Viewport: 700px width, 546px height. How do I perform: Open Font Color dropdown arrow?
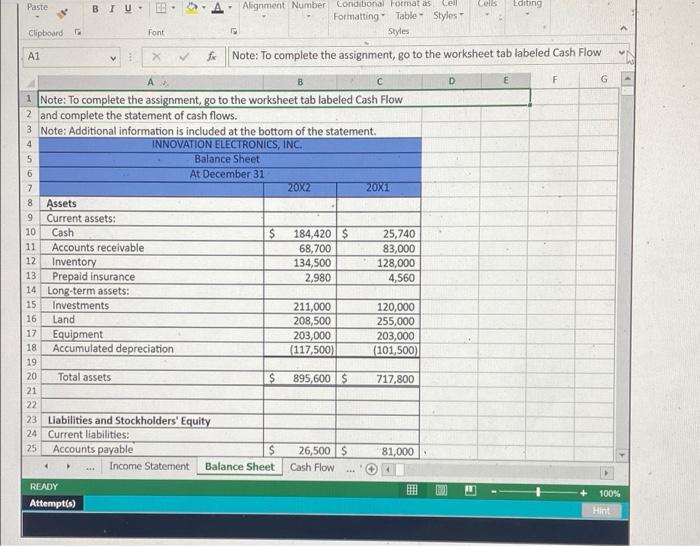[230, 7]
